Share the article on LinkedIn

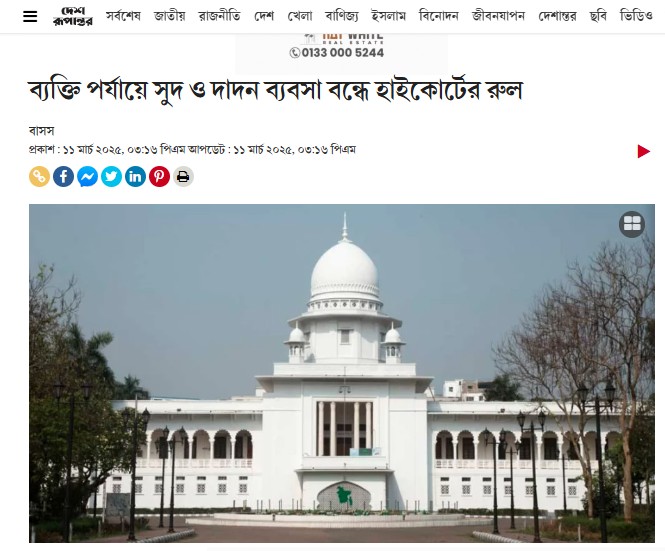135,176
